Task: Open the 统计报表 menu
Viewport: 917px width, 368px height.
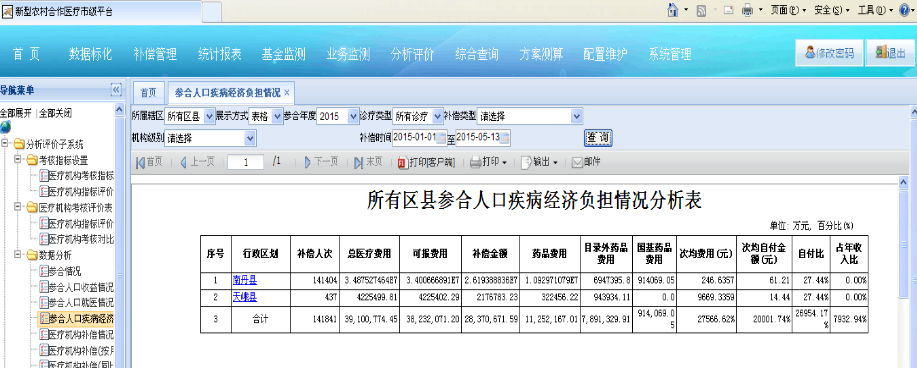Action: coord(219,54)
